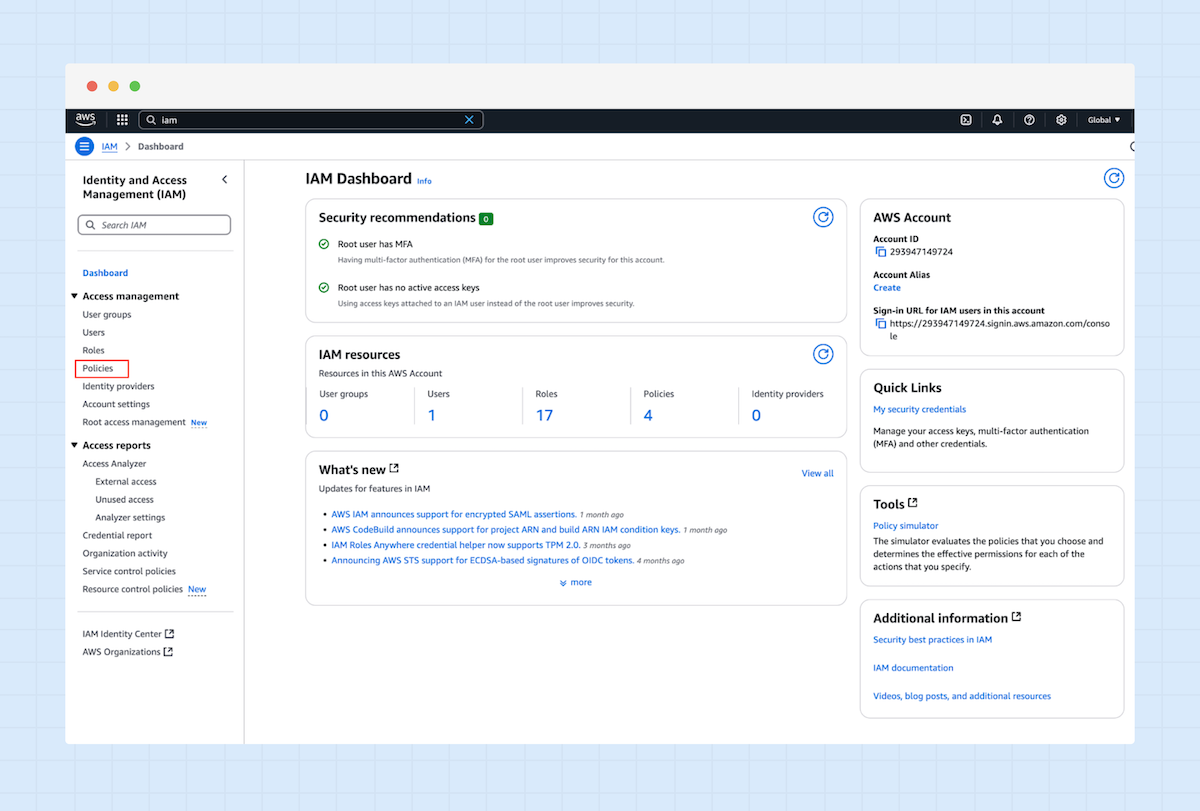Open My security credentials link

pos(920,410)
